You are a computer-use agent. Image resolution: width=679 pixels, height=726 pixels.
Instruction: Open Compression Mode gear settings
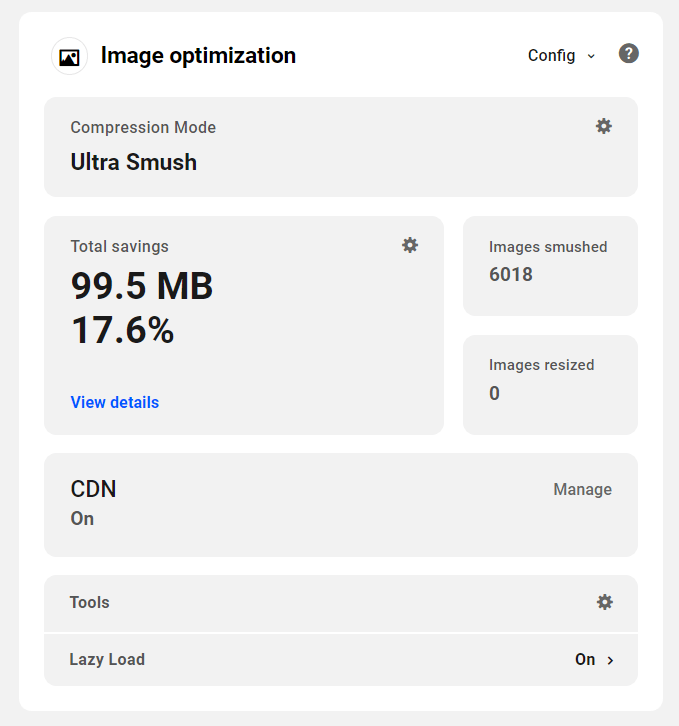tap(604, 126)
